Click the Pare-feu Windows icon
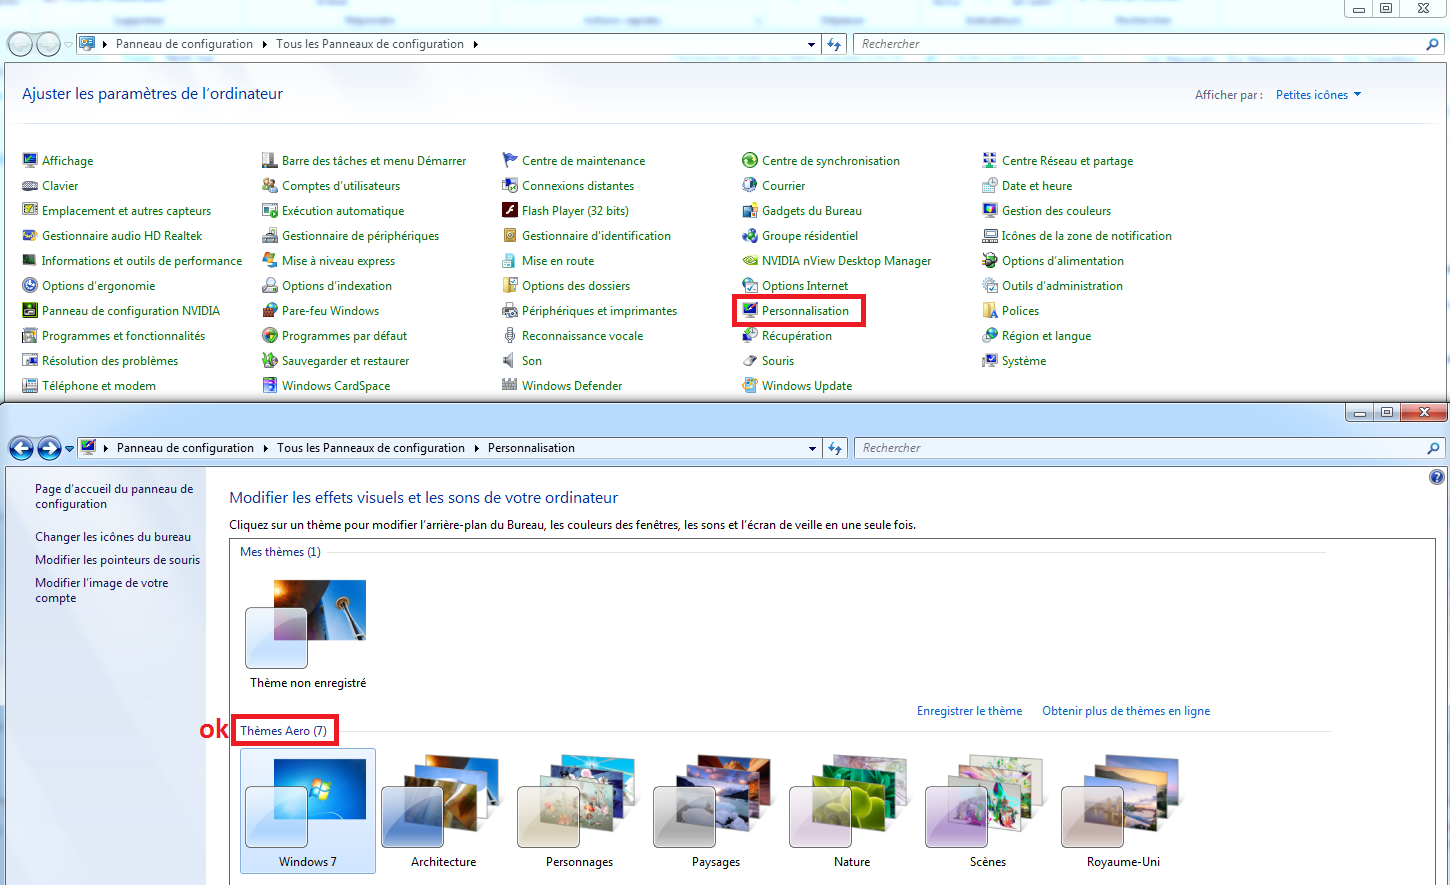Image resolution: width=1450 pixels, height=885 pixels. pos(270,310)
